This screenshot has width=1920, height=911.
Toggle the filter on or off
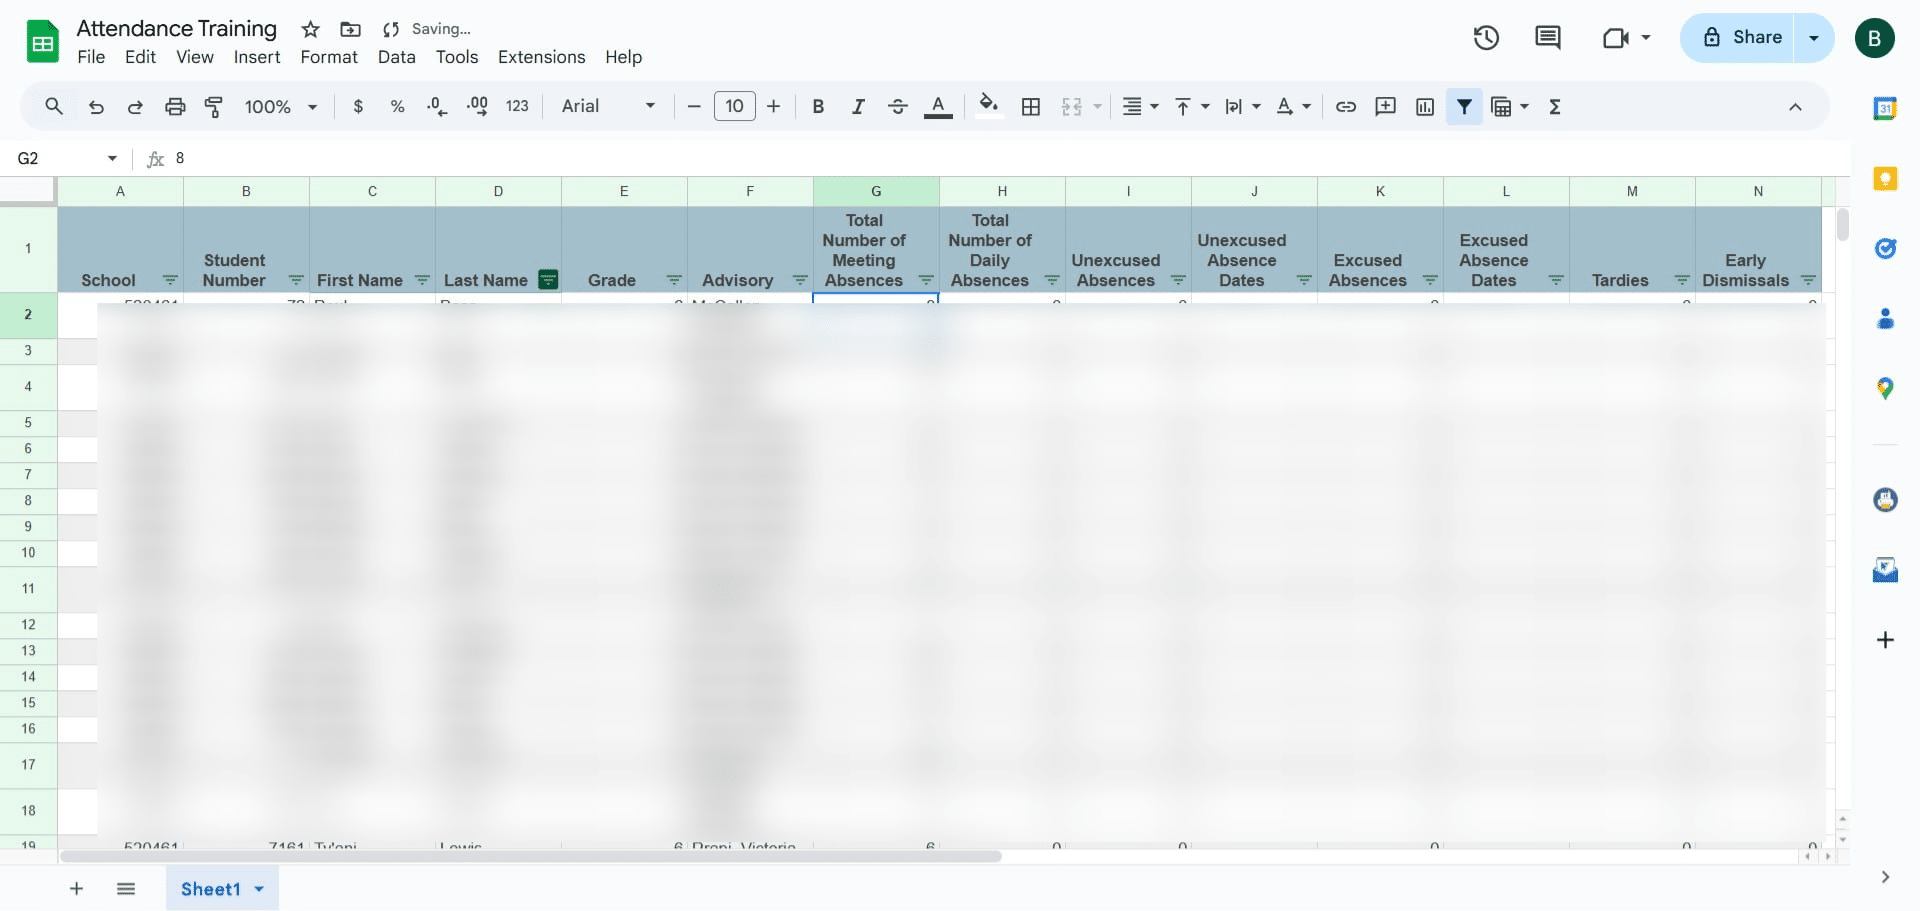[1464, 106]
